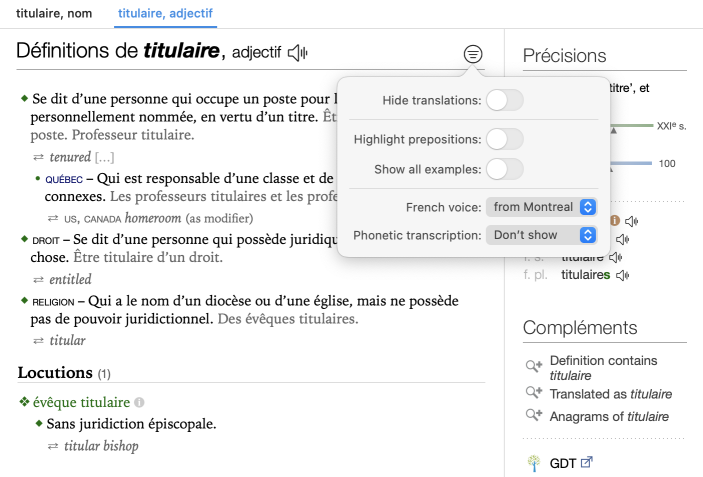Click the search icon beside Anagrams of titulaire
The width and height of the screenshot is (703, 477).
pos(533,416)
